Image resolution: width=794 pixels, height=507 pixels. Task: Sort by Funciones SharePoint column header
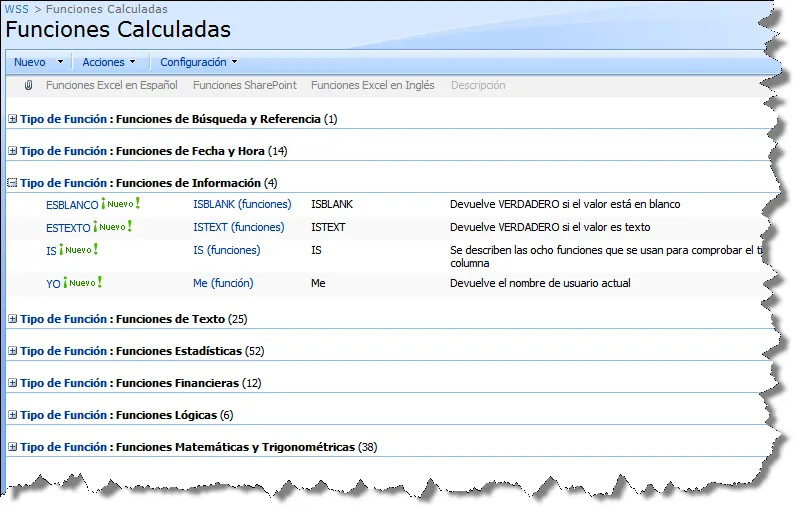coord(245,85)
